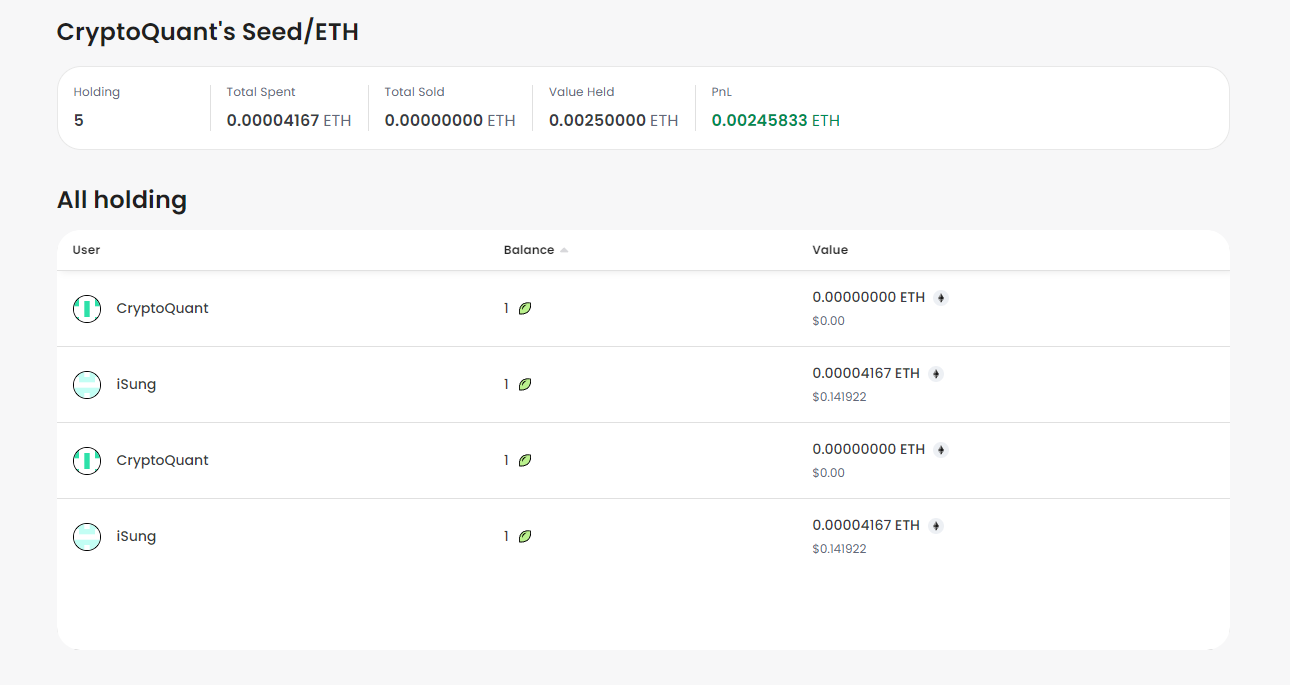Click the avatar in the first iSung row
Viewport: 1290px width, 685px height.
coord(87,385)
